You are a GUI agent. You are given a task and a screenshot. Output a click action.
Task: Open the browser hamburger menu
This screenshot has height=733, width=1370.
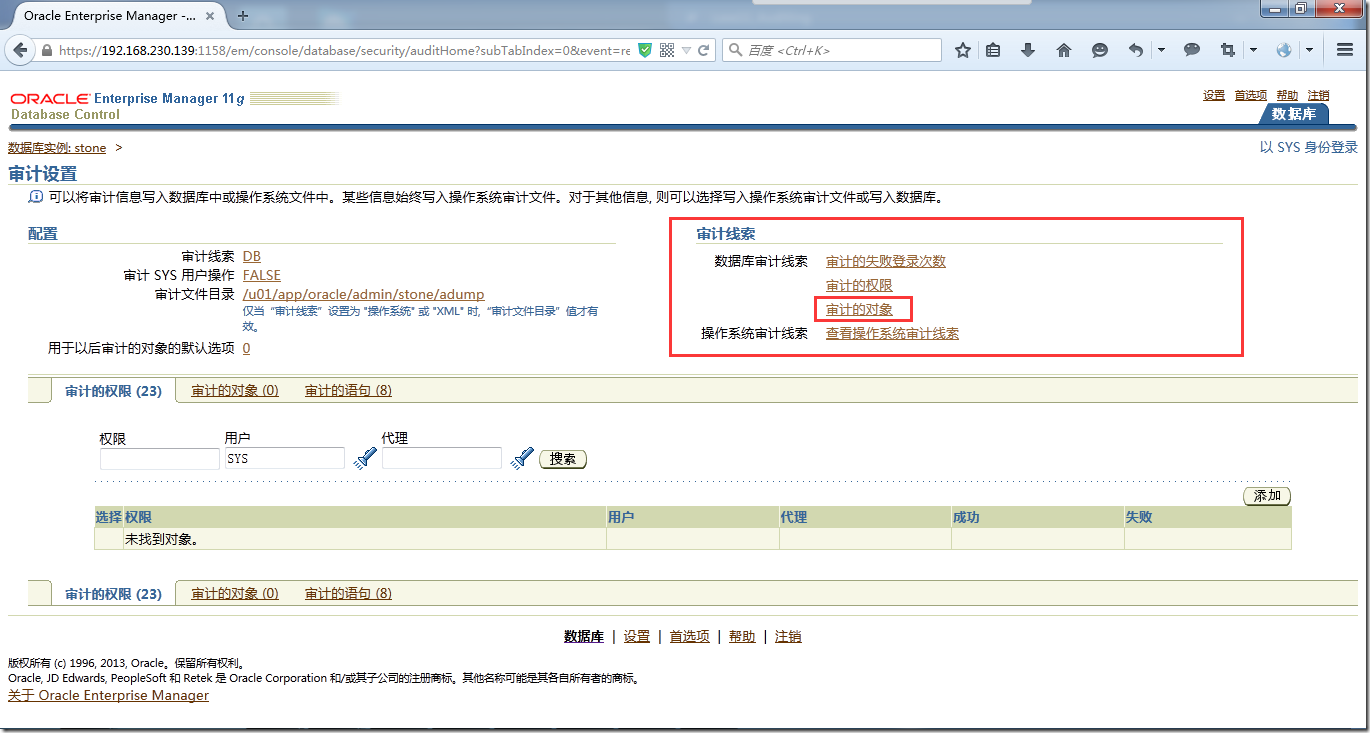(x=1345, y=50)
